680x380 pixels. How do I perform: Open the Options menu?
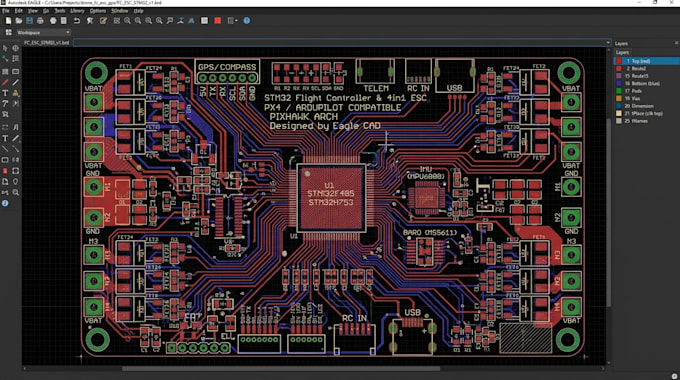[x=98, y=11]
